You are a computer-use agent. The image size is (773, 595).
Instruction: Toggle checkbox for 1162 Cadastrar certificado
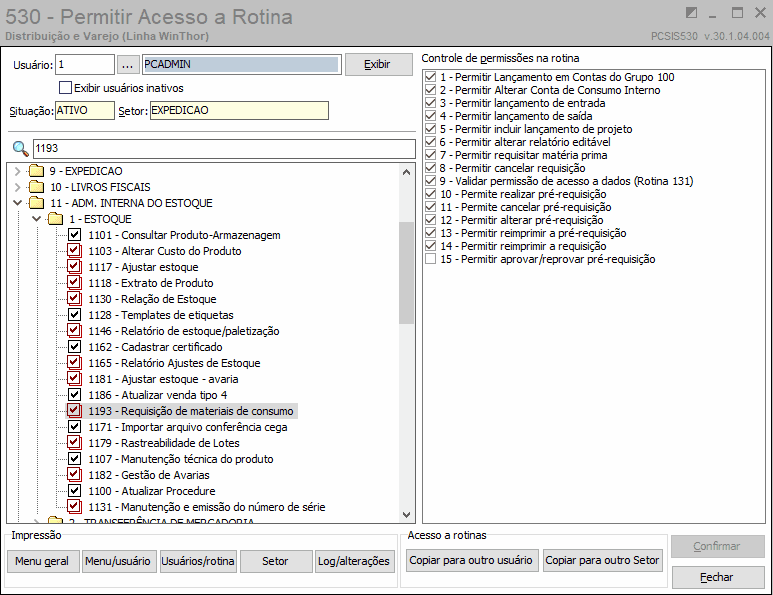(x=74, y=347)
